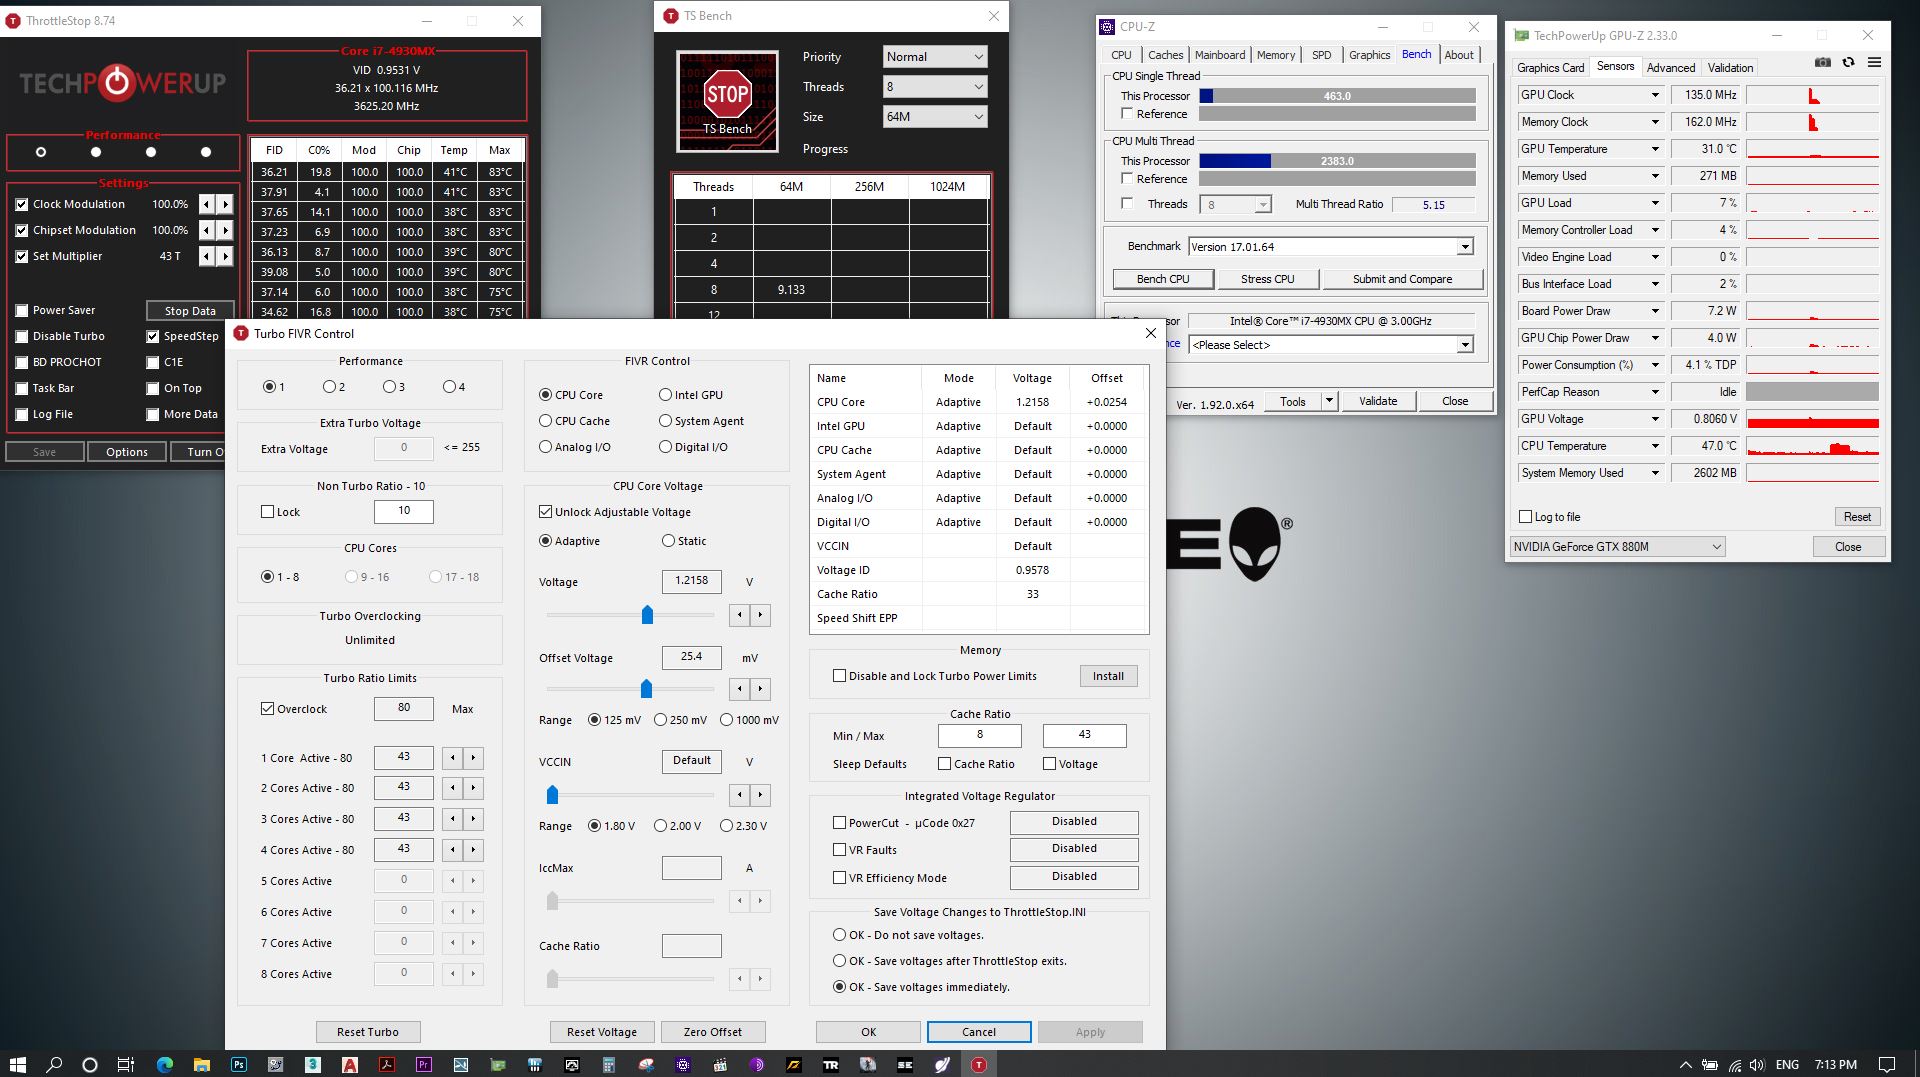
Task: Open Cortana circle icon
Action: 90,1064
